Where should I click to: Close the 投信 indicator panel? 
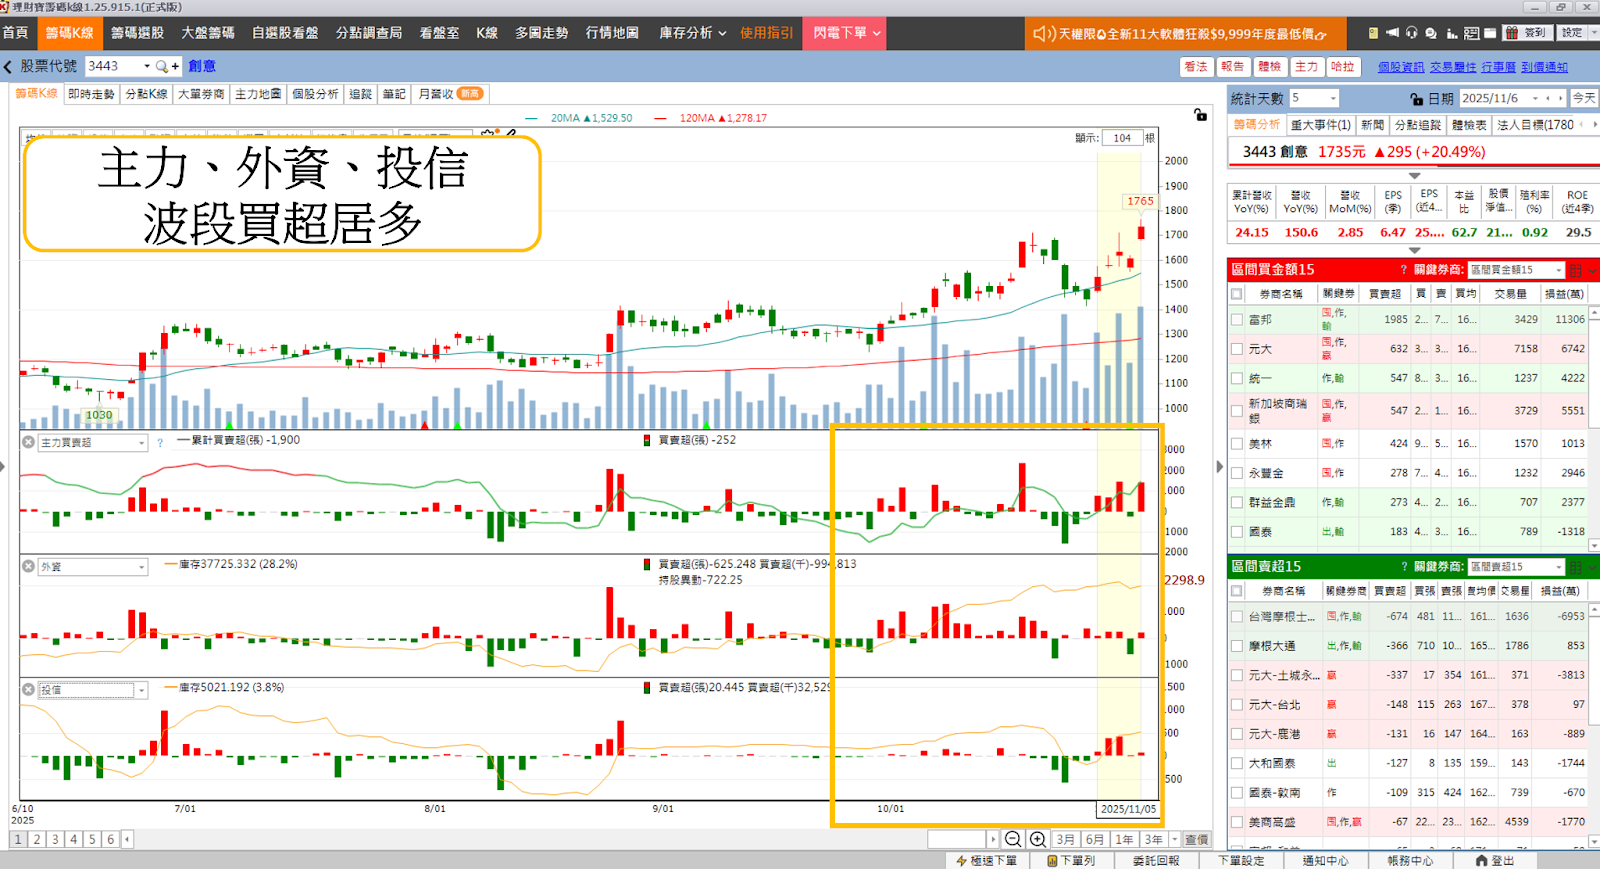[28, 690]
